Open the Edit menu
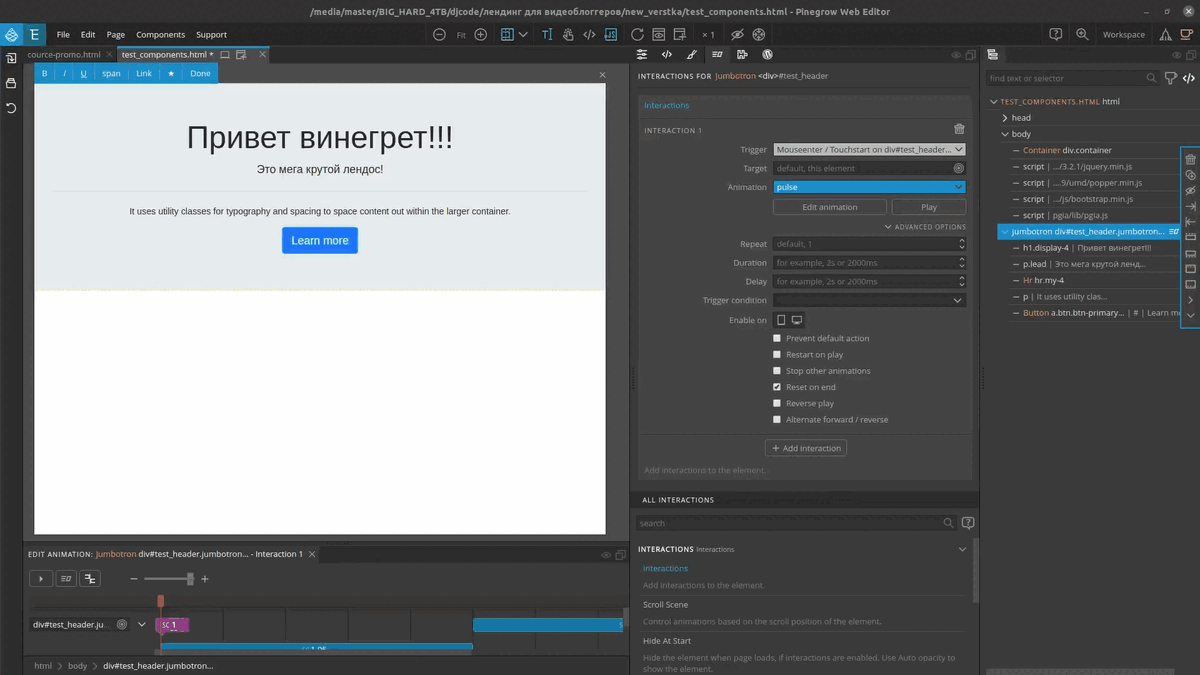Viewport: 1200px width, 675px height. 88,35
